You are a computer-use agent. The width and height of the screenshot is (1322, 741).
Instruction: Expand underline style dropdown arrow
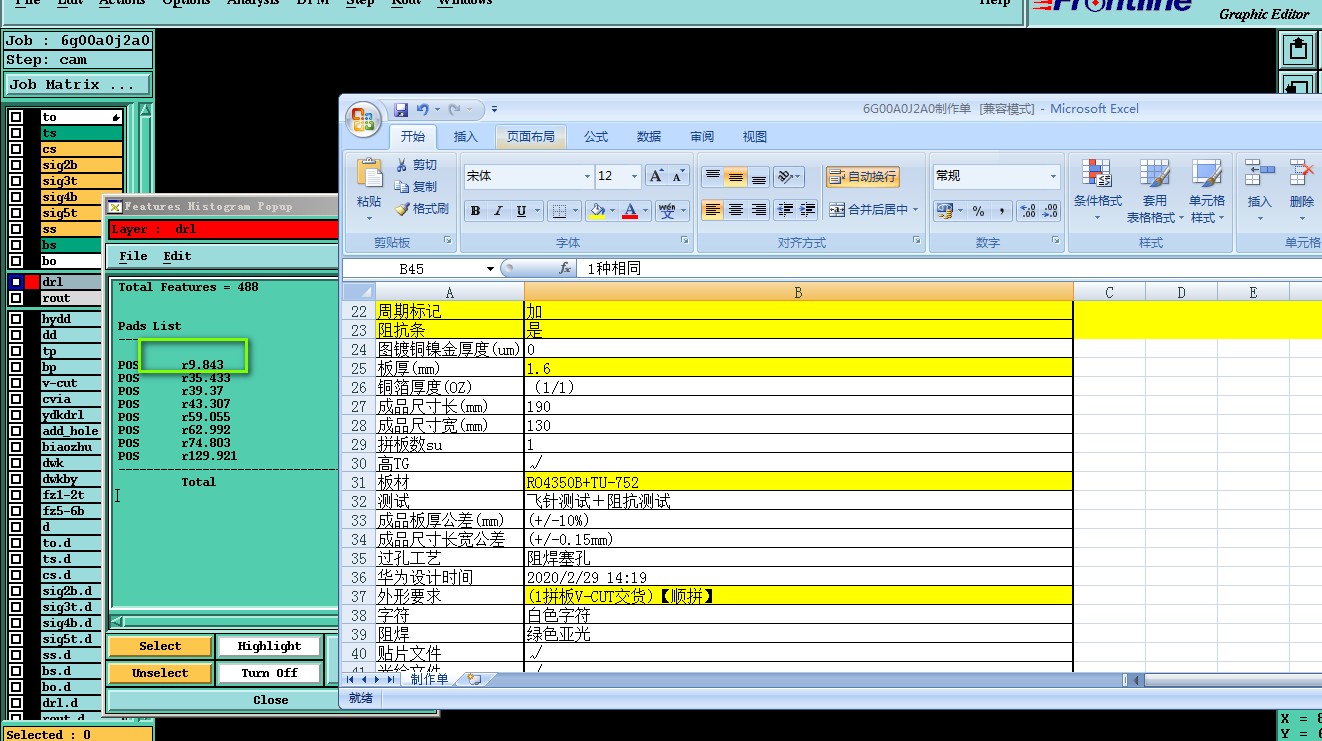536,211
